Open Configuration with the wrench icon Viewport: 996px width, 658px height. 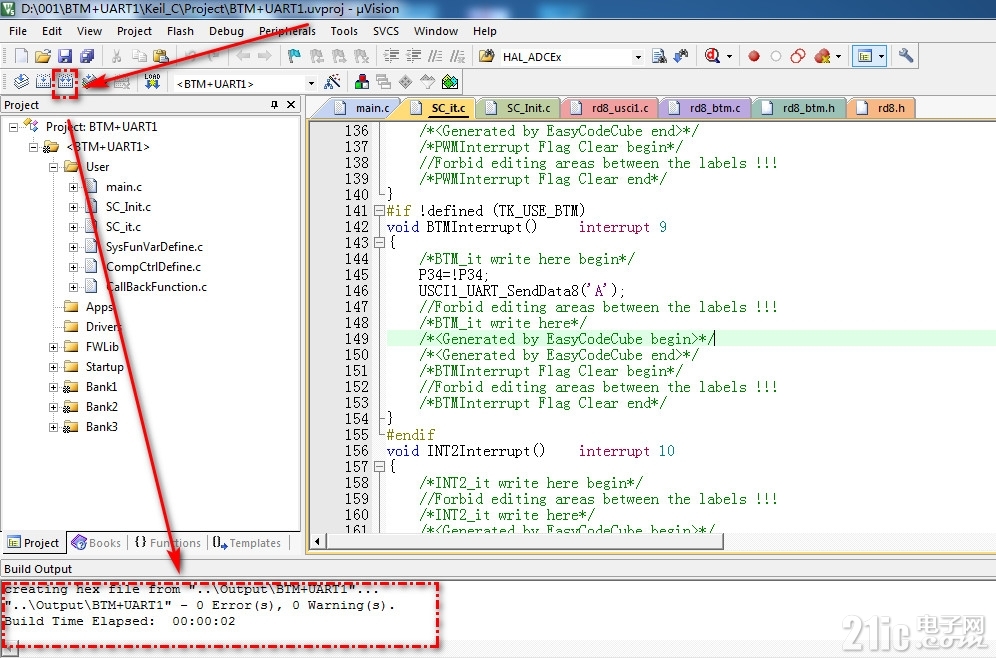click(906, 56)
